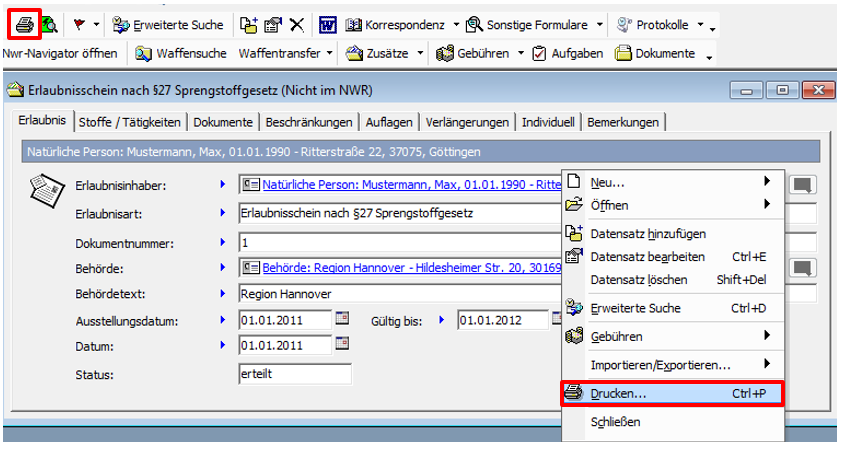Viewport: 842px width, 449px height.
Task: Choose Datensatz bearbeiten from context menu
Action: 647,256
